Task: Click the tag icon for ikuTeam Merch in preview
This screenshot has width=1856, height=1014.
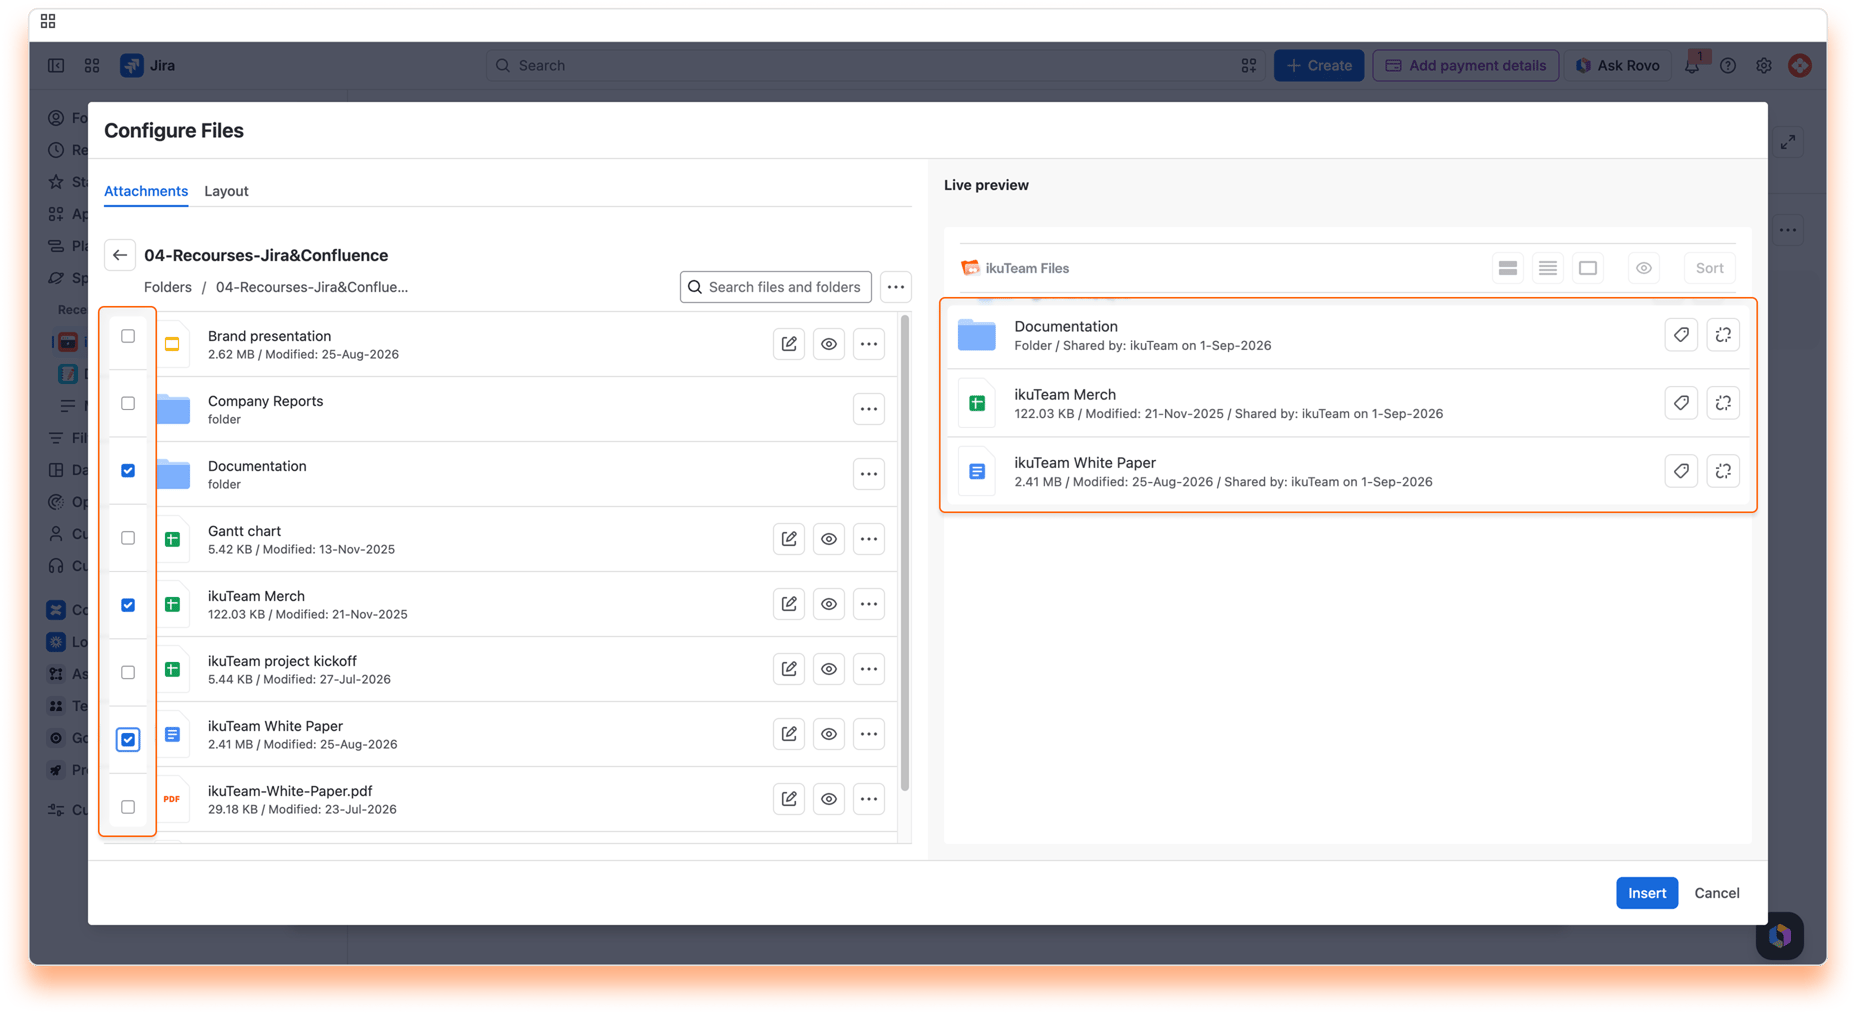Action: pyautogui.click(x=1681, y=403)
